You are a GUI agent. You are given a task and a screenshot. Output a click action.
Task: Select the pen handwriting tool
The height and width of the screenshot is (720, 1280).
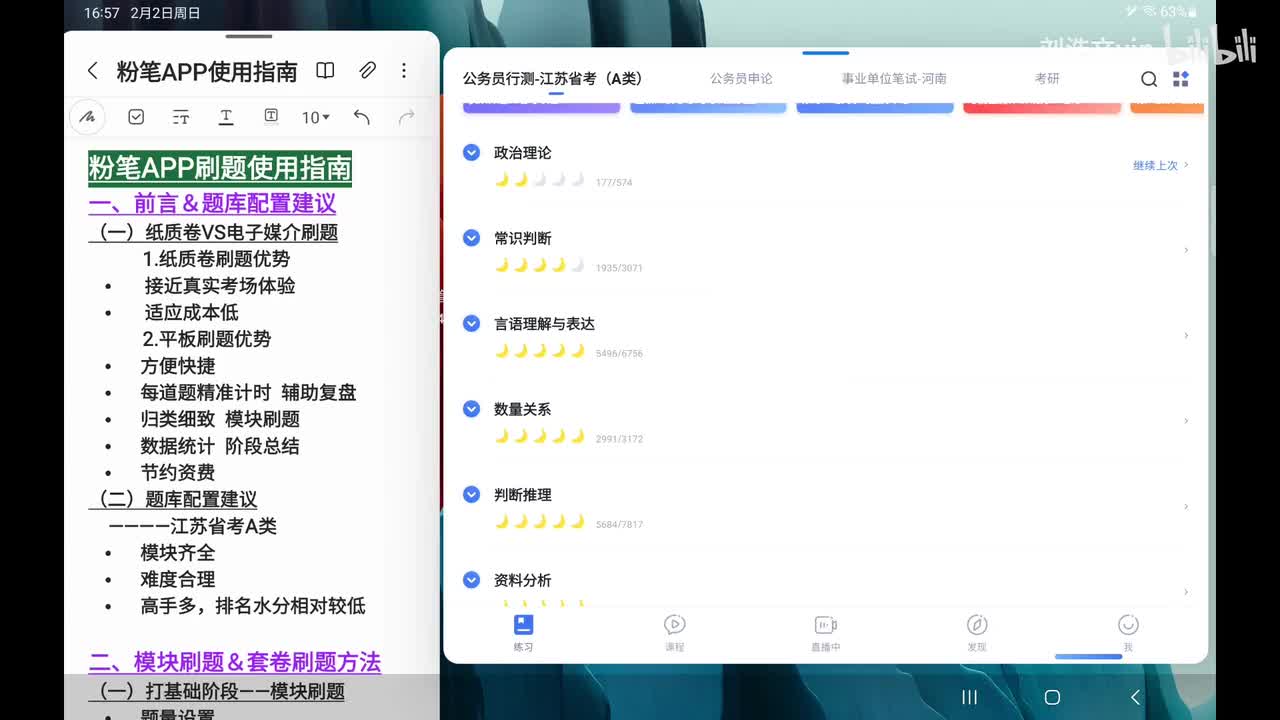click(x=88, y=117)
